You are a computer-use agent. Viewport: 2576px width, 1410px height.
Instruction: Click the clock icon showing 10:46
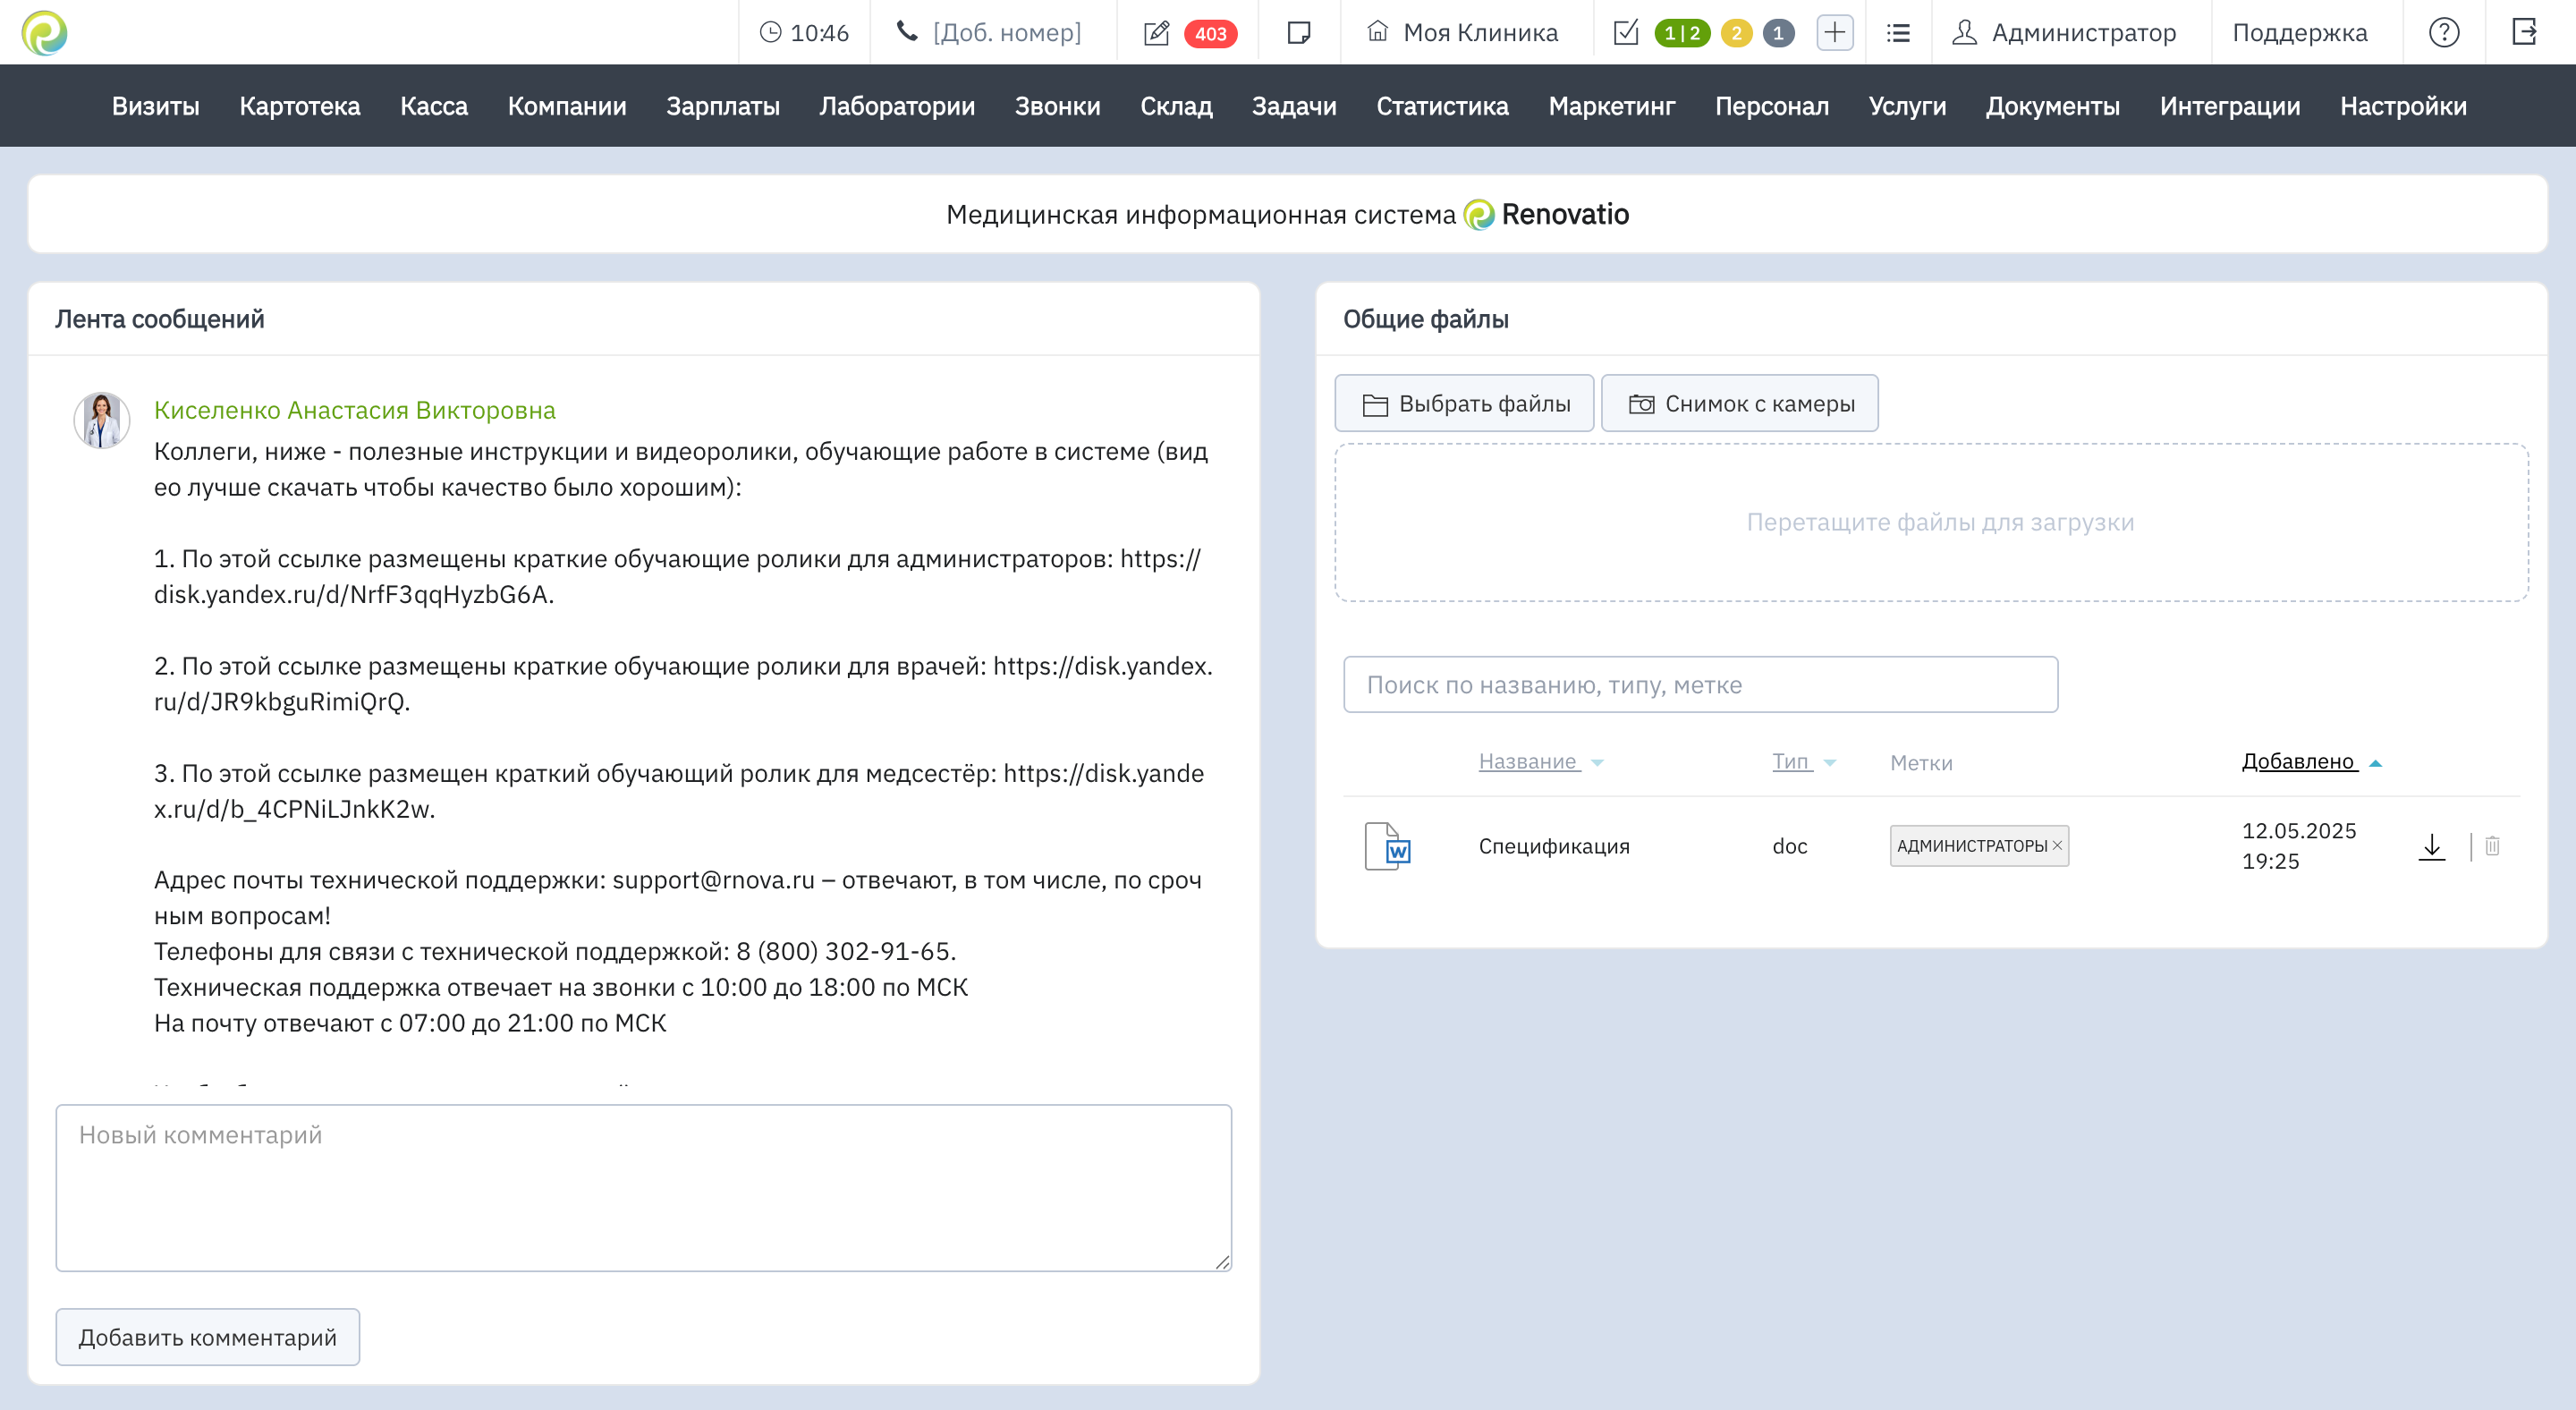[x=770, y=32]
